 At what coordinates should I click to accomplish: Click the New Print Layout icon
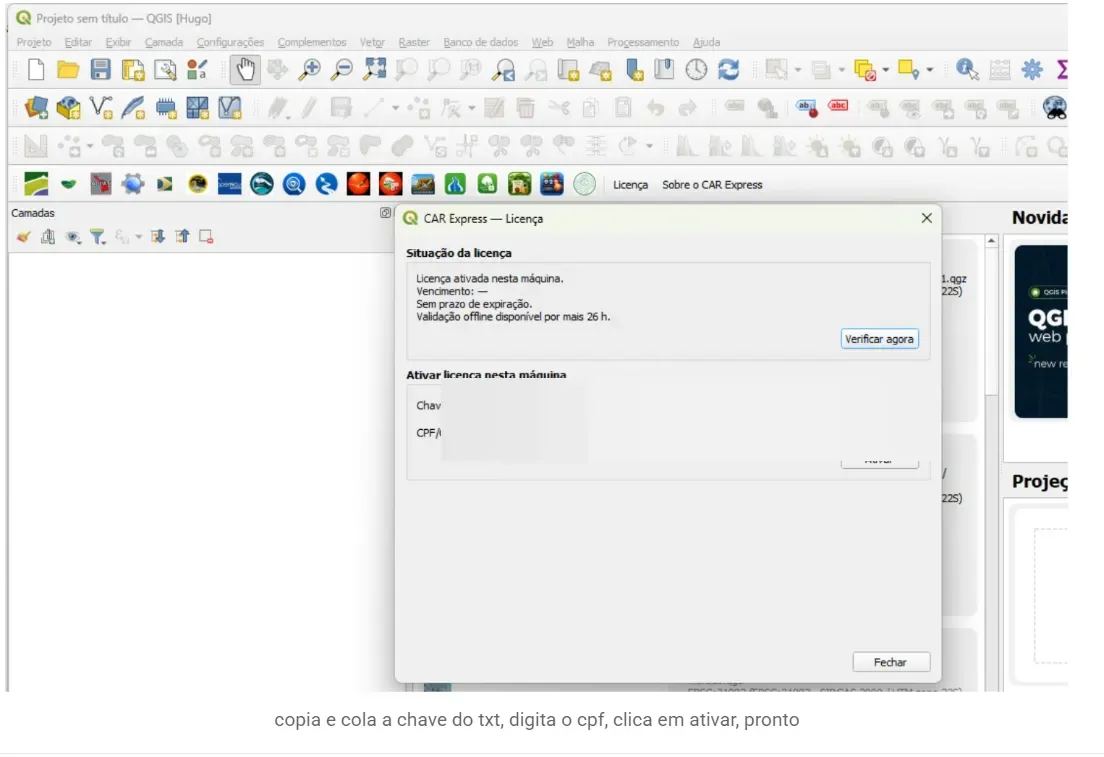[x=133, y=70]
